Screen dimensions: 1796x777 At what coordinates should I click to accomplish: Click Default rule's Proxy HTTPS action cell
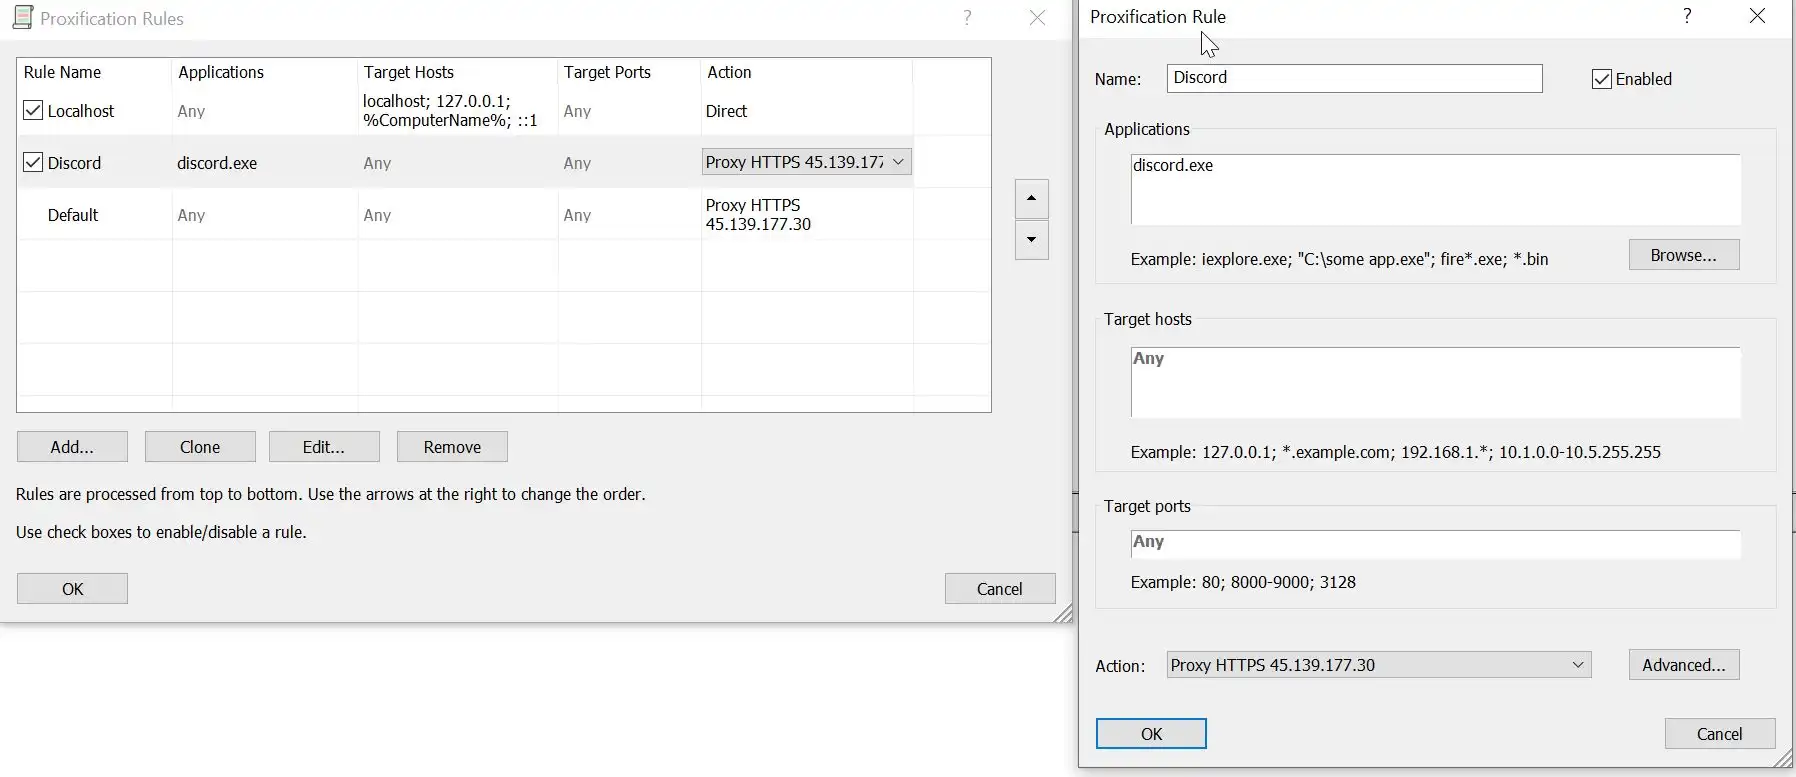click(758, 214)
